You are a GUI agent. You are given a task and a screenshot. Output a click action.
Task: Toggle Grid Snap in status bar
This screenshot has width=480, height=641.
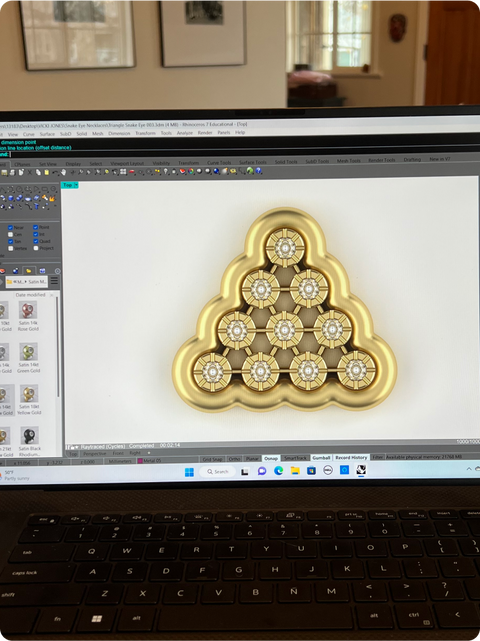coord(212,459)
